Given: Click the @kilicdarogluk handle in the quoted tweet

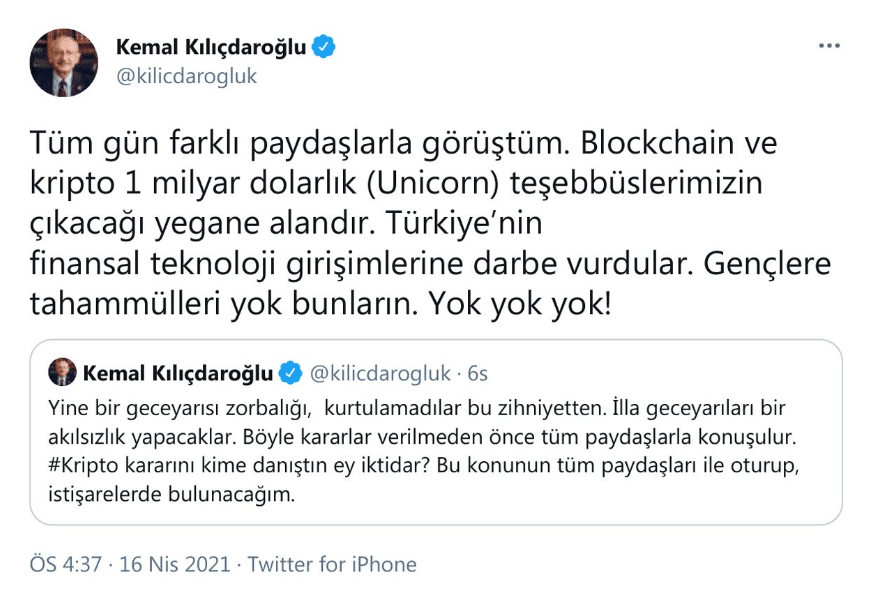Looking at the screenshot, I should pyautogui.click(x=381, y=373).
